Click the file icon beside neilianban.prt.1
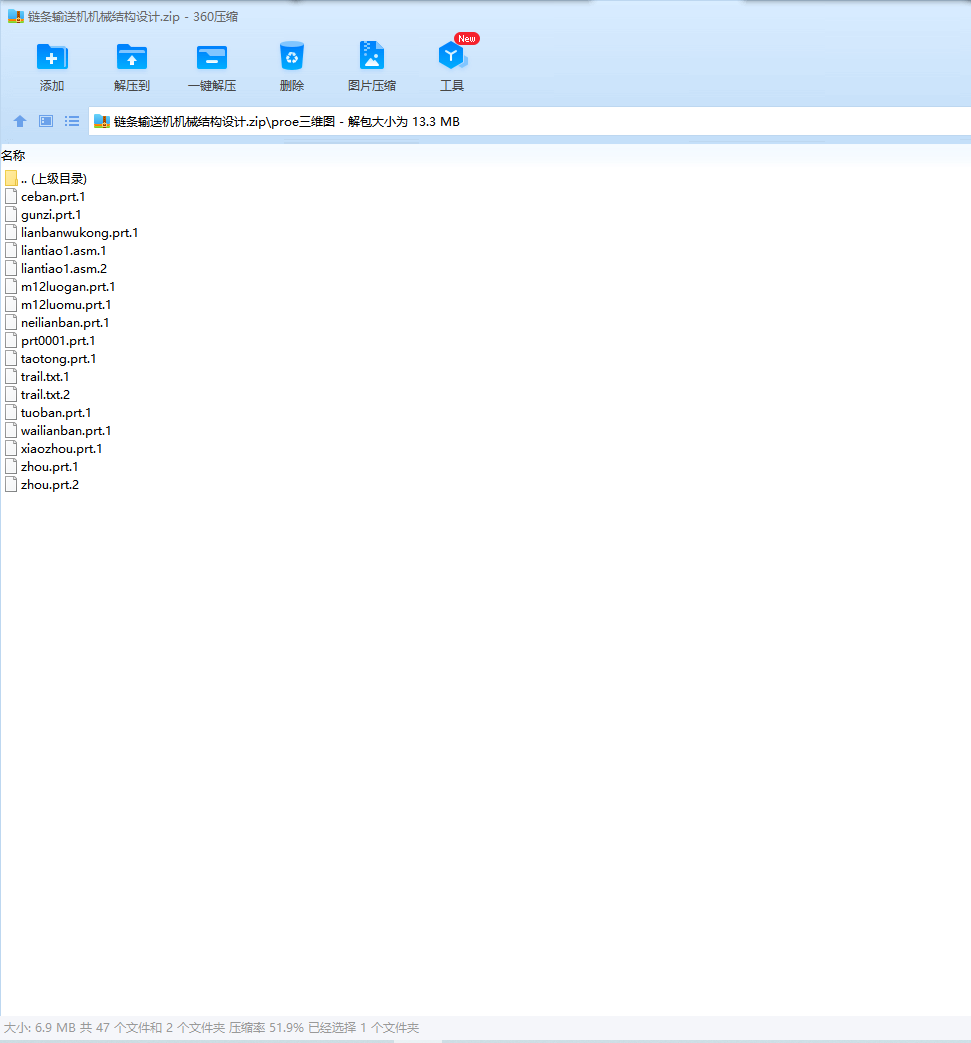The image size is (971, 1043). 11,322
